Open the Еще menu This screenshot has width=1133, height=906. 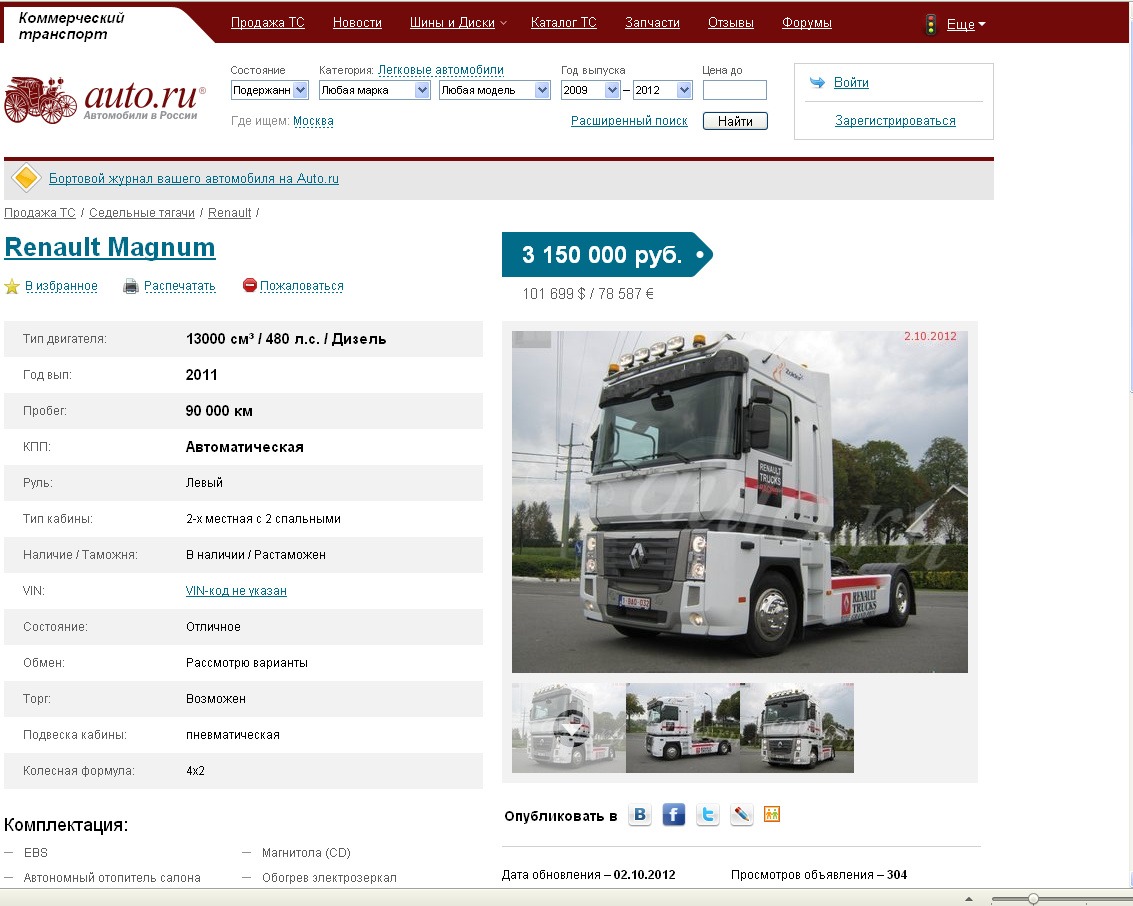click(x=964, y=25)
